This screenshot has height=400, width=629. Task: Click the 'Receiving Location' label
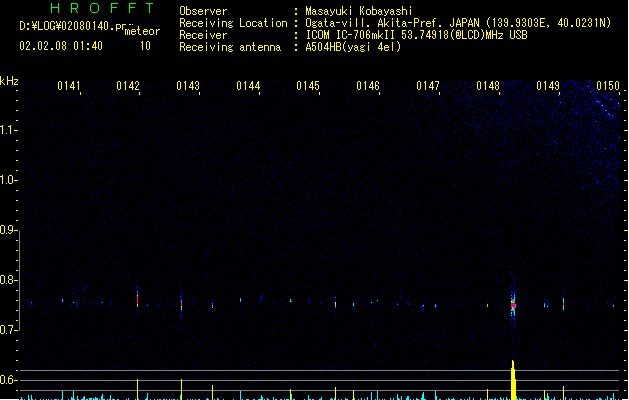pyautogui.click(x=233, y=23)
